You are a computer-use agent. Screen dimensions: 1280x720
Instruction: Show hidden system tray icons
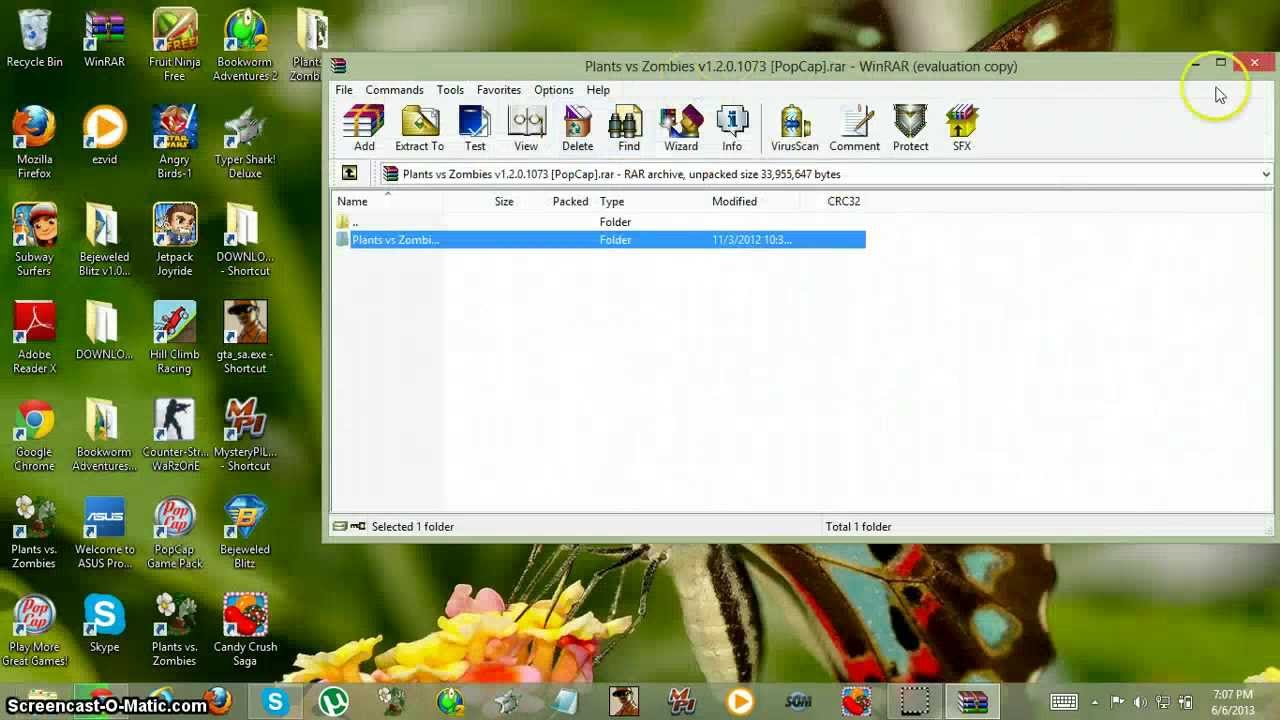pyautogui.click(x=1095, y=702)
